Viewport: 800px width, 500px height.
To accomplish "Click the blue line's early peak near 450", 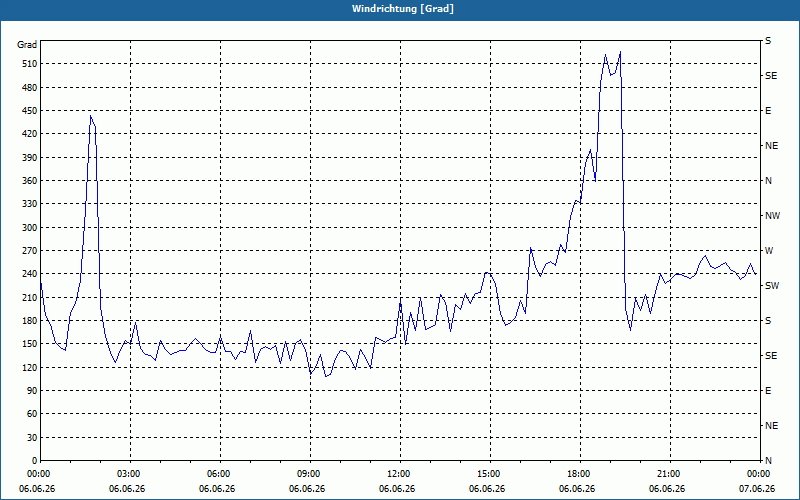I will (x=90, y=116).
